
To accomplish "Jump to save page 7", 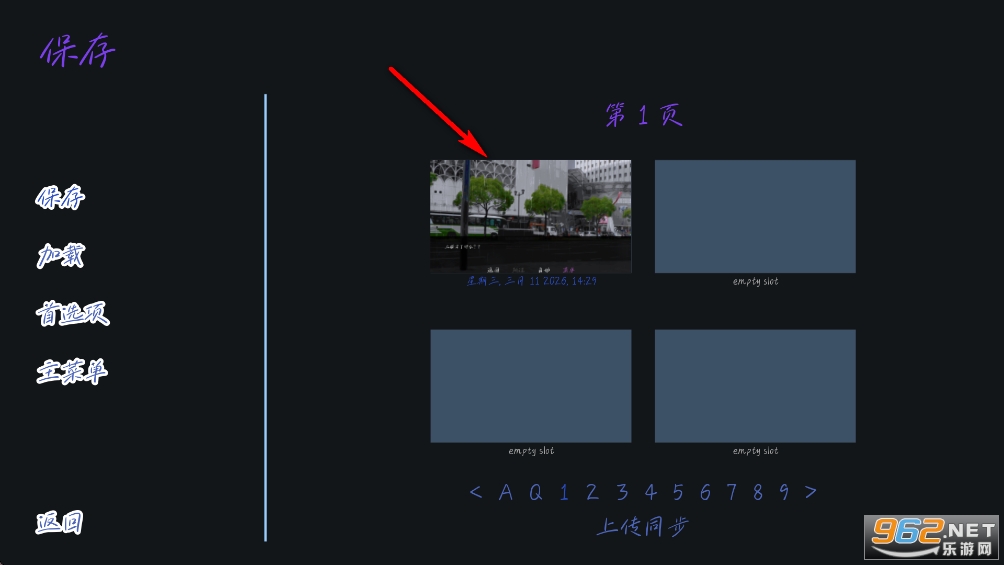I will [x=732, y=492].
